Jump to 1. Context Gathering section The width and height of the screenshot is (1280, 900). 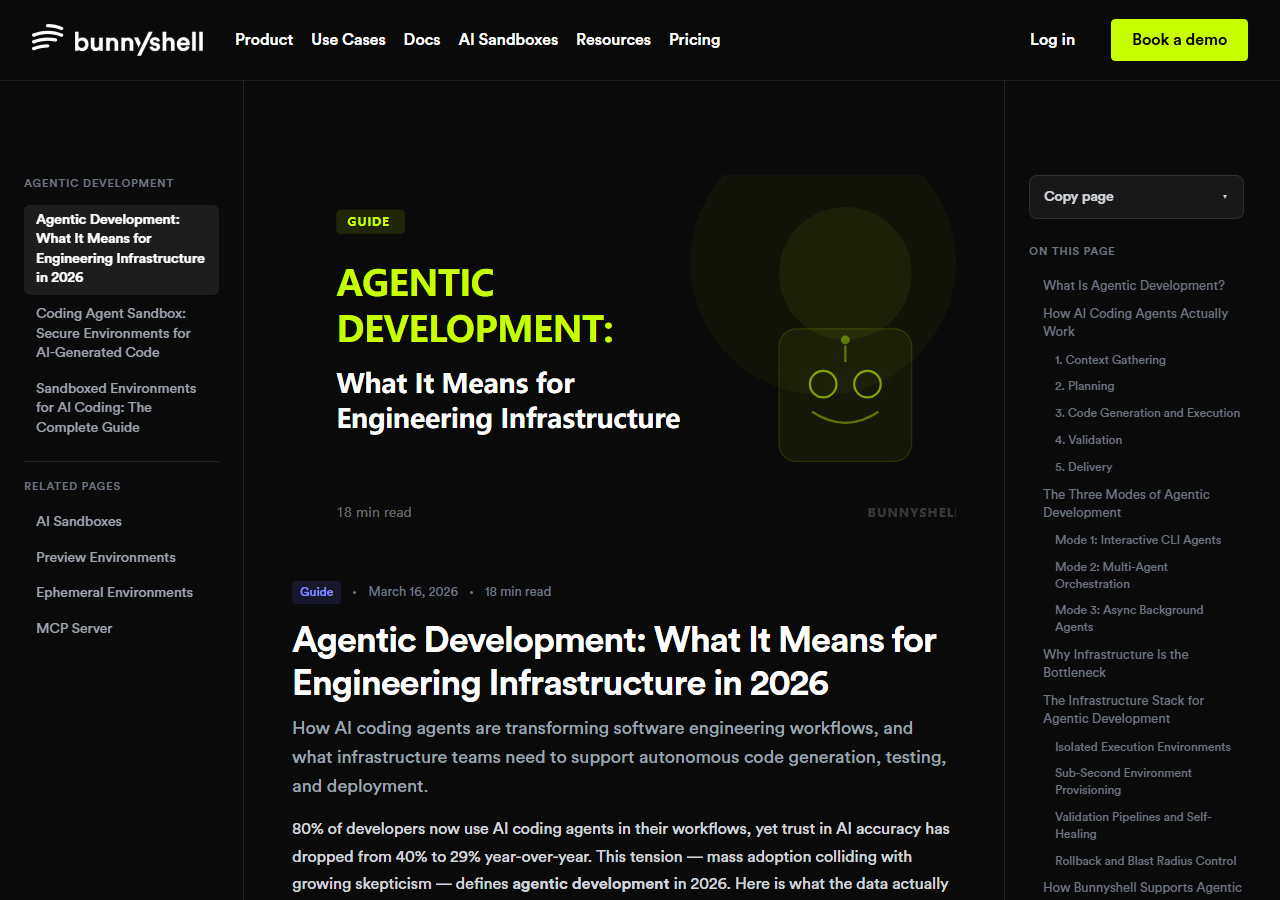point(1110,360)
